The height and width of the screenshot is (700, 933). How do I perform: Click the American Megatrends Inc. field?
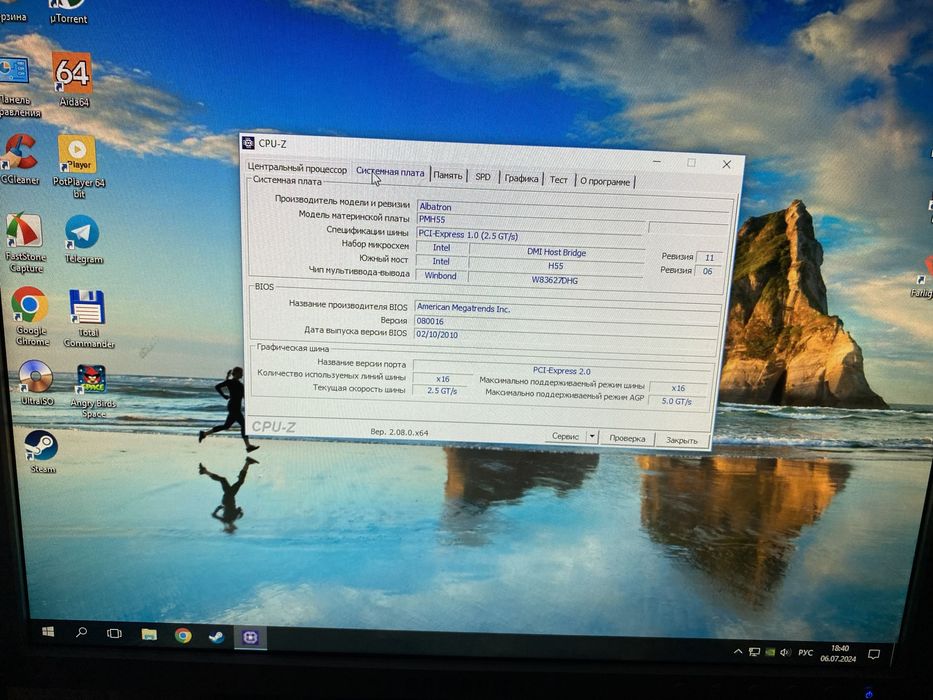(568, 308)
